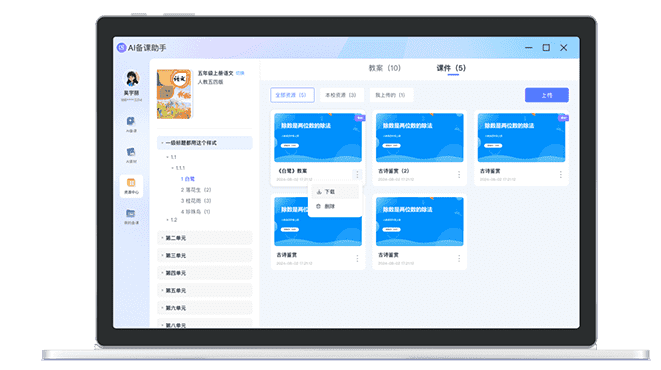Open the AI备课 sidebar icon
The image size is (661, 370).
(x=131, y=124)
